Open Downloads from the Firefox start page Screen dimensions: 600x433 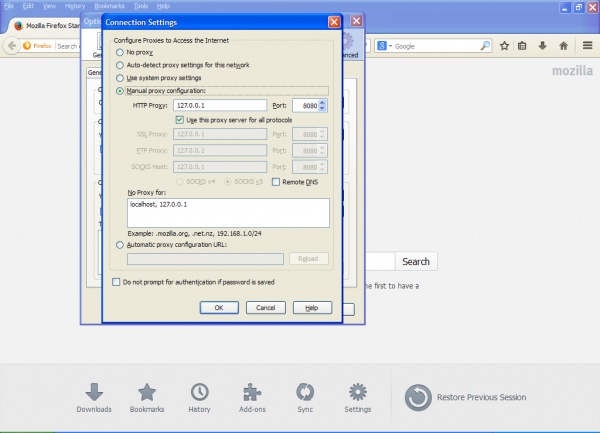[x=94, y=398]
